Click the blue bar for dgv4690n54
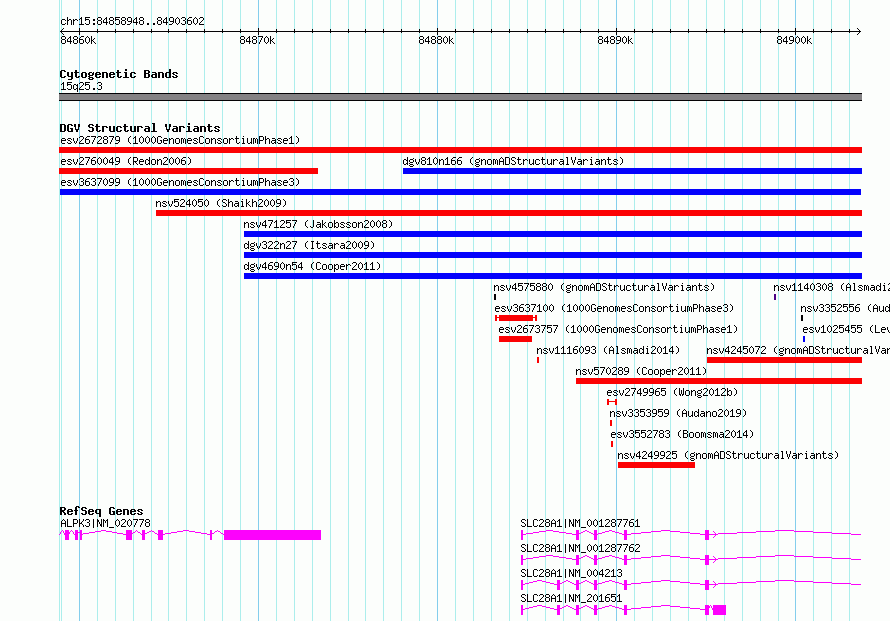890x621 pixels. [553, 276]
